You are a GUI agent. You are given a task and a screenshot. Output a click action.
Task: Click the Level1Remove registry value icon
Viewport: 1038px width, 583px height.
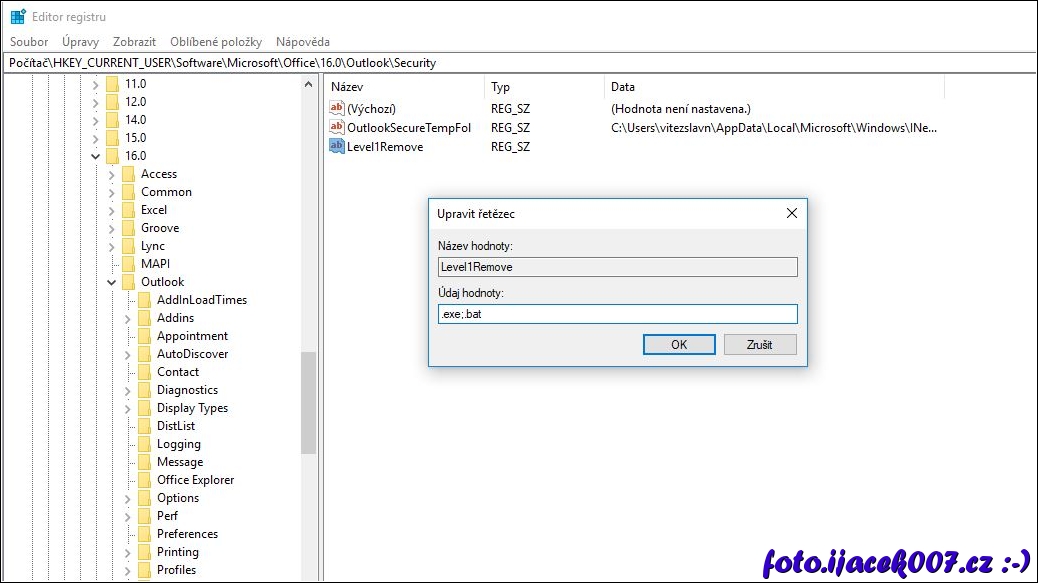[x=337, y=146]
